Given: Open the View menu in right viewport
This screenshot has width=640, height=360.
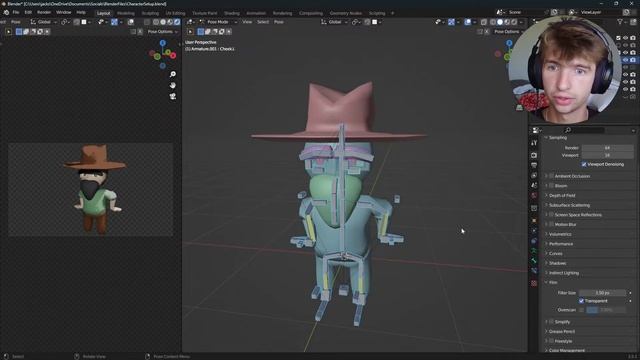Looking at the screenshot, I should 247,22.
